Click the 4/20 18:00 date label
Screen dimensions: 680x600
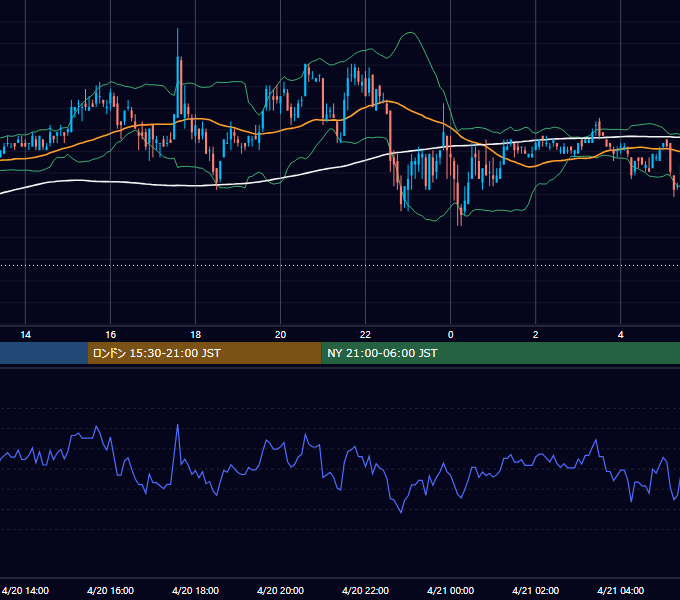196,590
